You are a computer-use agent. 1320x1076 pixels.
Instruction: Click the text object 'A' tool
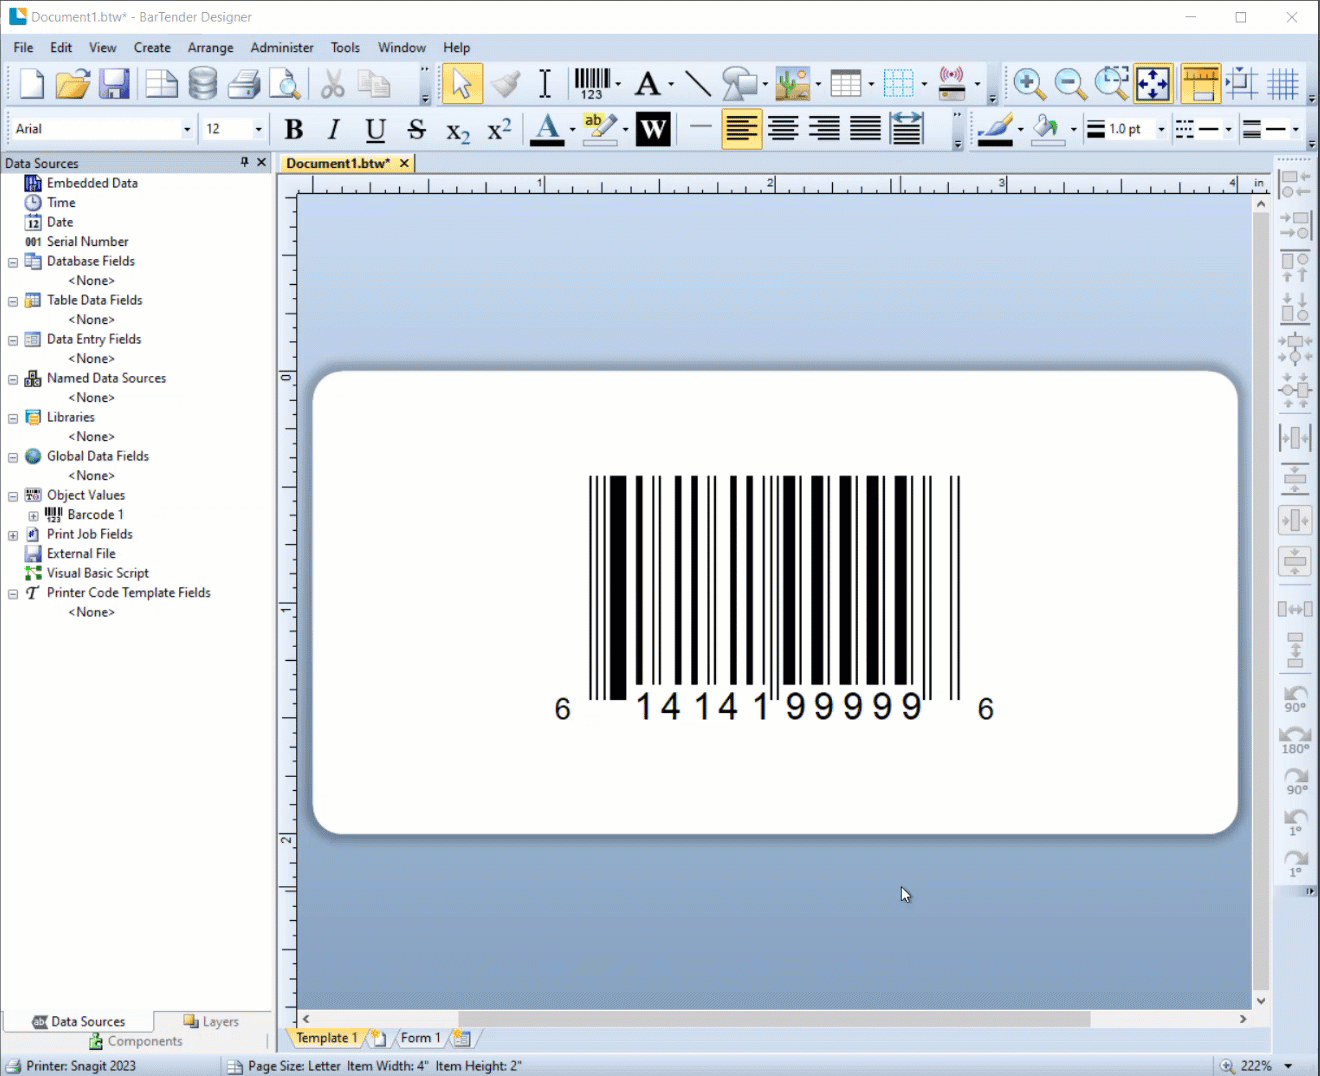648,84
